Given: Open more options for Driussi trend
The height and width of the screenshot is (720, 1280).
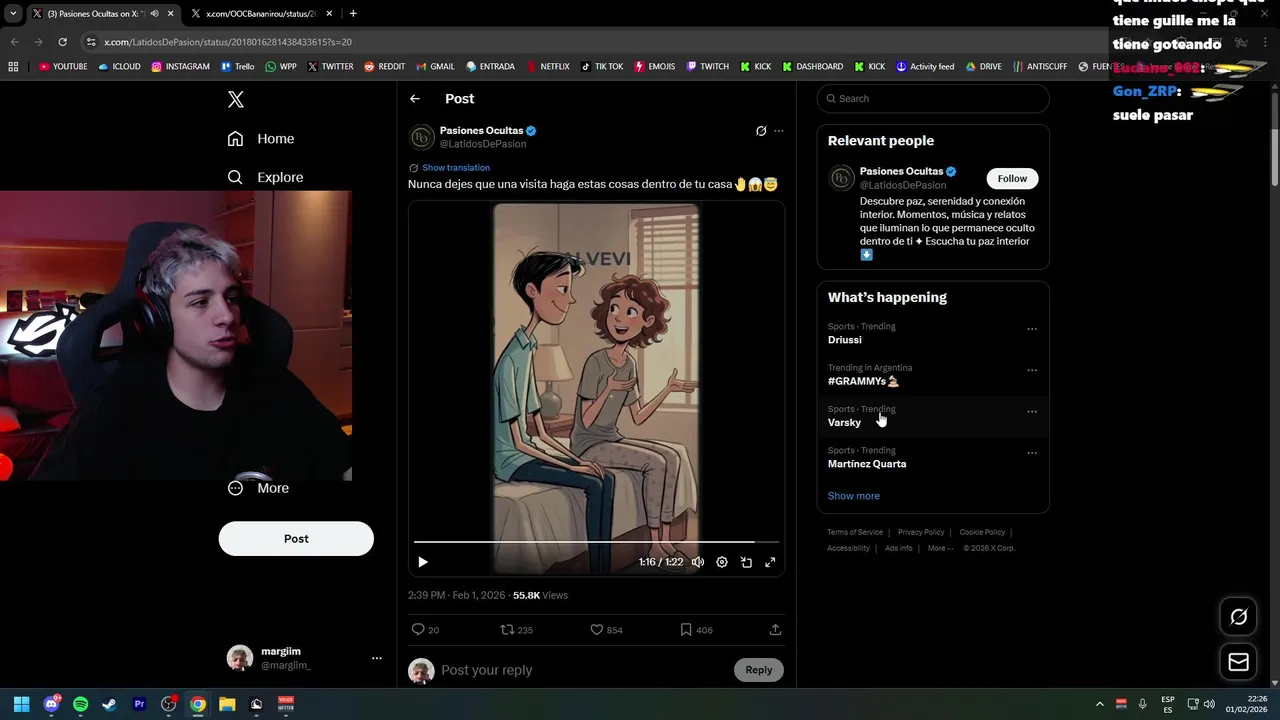Looking at the screenshot, I should [1032, 329].
